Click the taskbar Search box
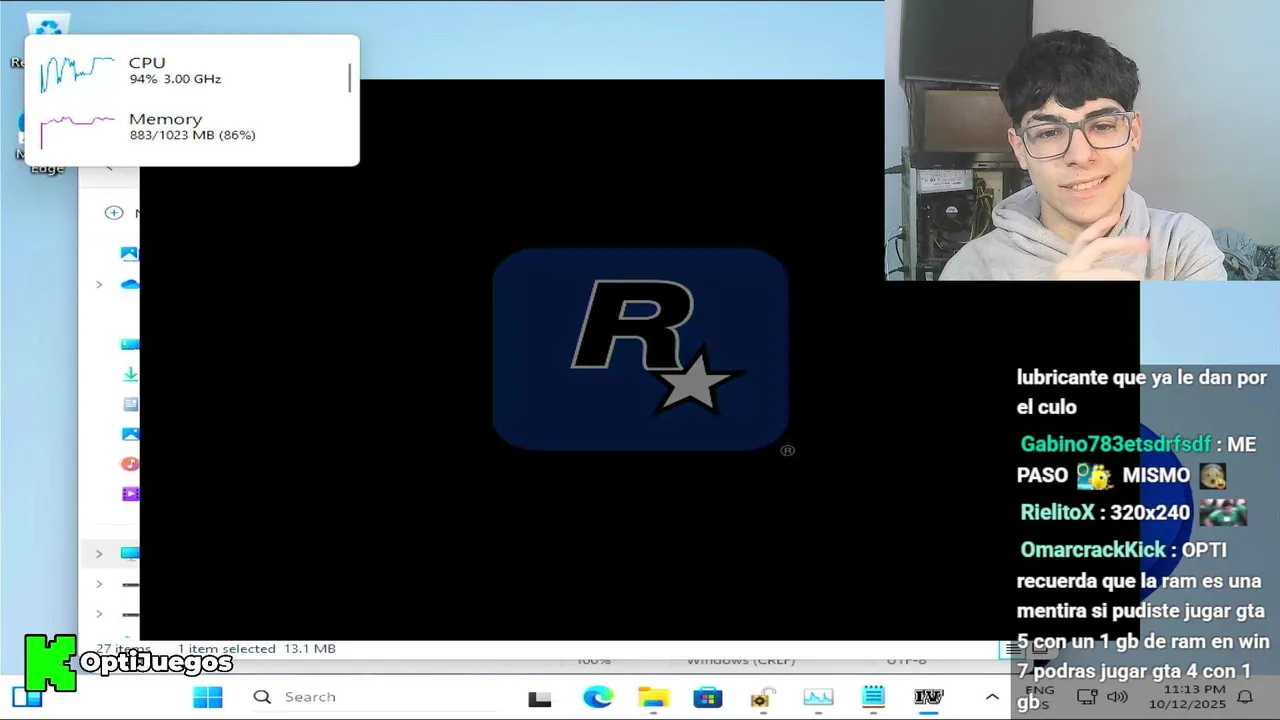This screenshot has width=1280, height=720. pos(375,697)
